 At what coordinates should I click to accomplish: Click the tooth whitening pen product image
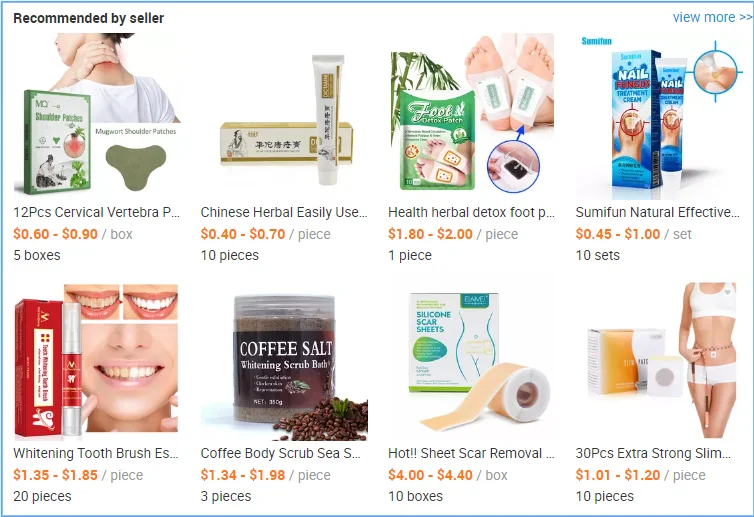97,361
